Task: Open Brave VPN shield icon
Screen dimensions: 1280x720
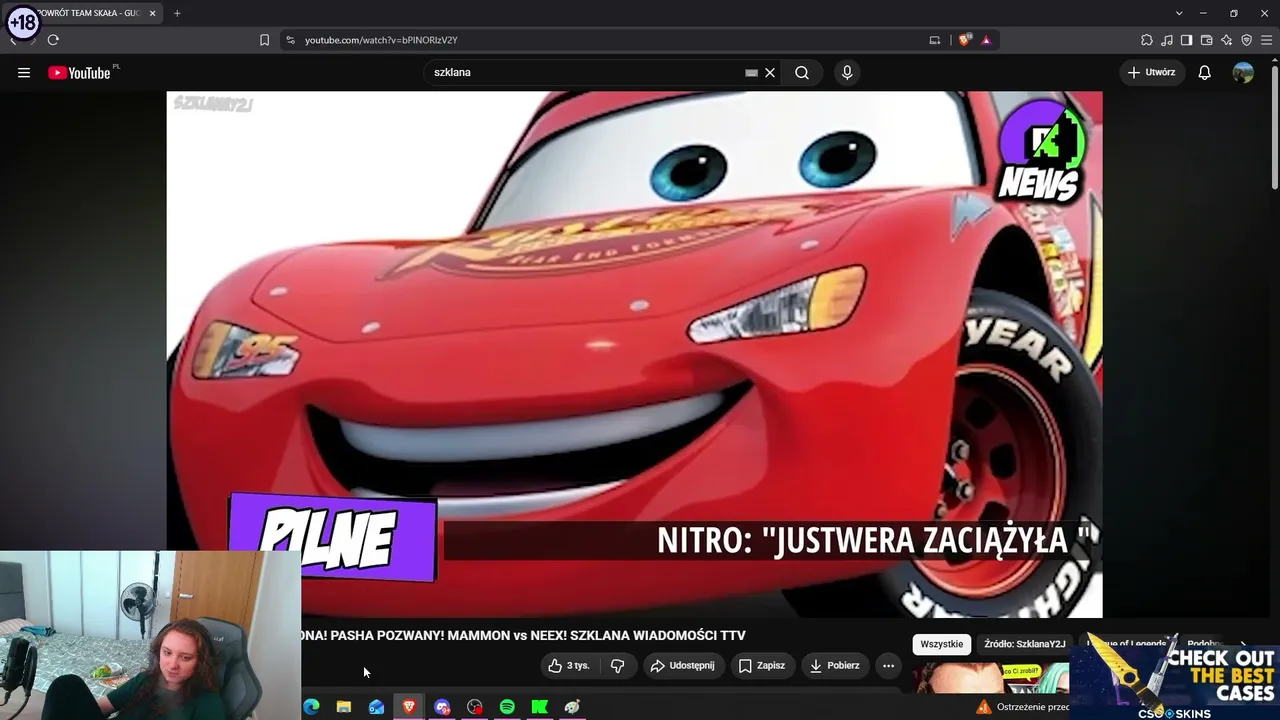Action: click(x=1246, y=40)
